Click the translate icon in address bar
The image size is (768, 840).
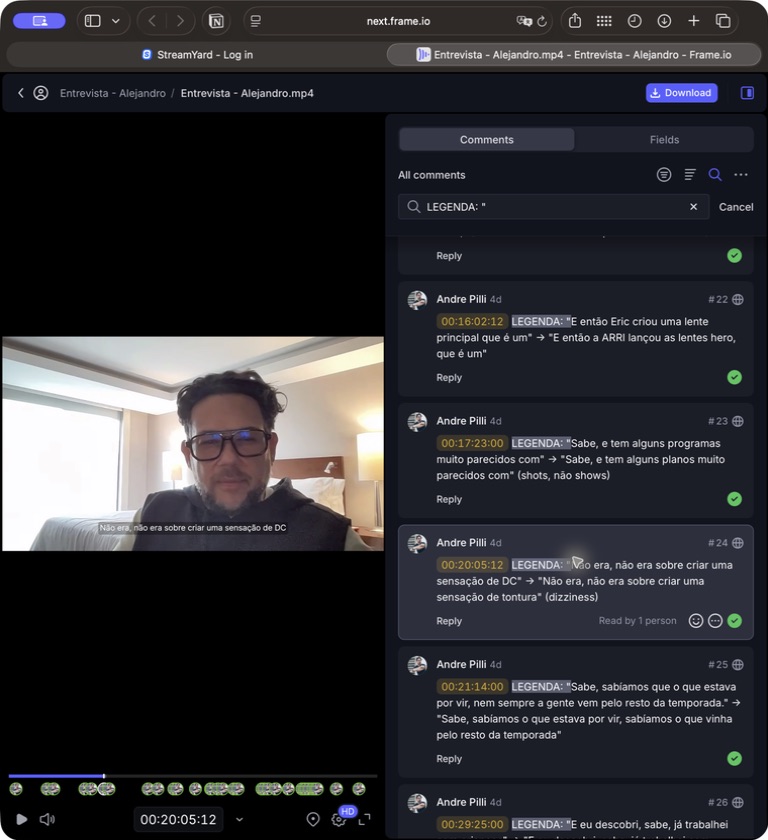[524, 21]
